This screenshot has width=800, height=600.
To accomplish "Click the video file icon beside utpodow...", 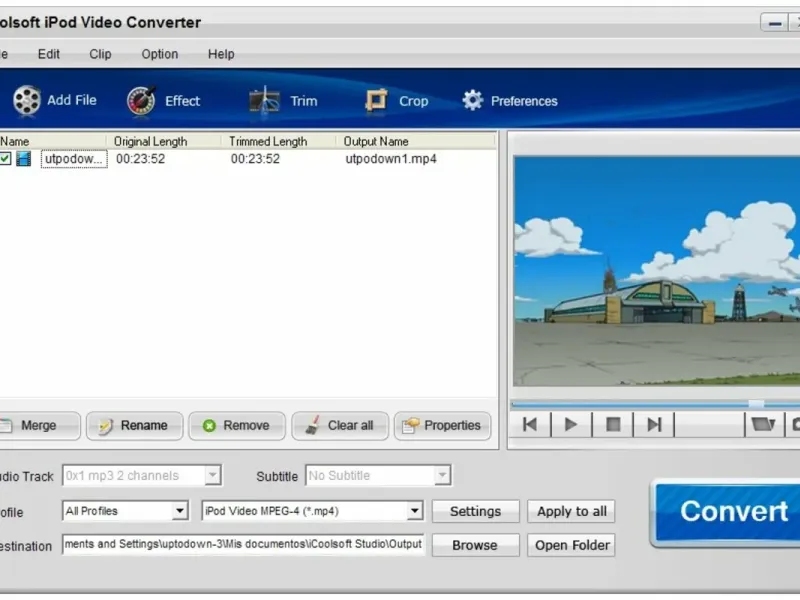I will pos(23,159).
